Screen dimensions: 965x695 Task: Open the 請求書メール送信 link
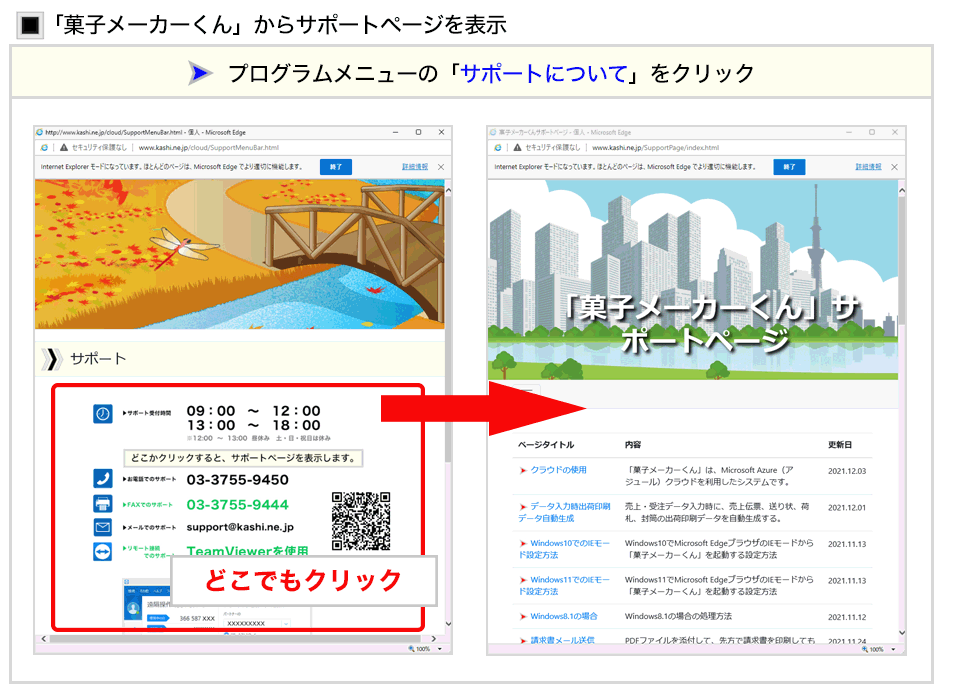click(x=563, y=640)
